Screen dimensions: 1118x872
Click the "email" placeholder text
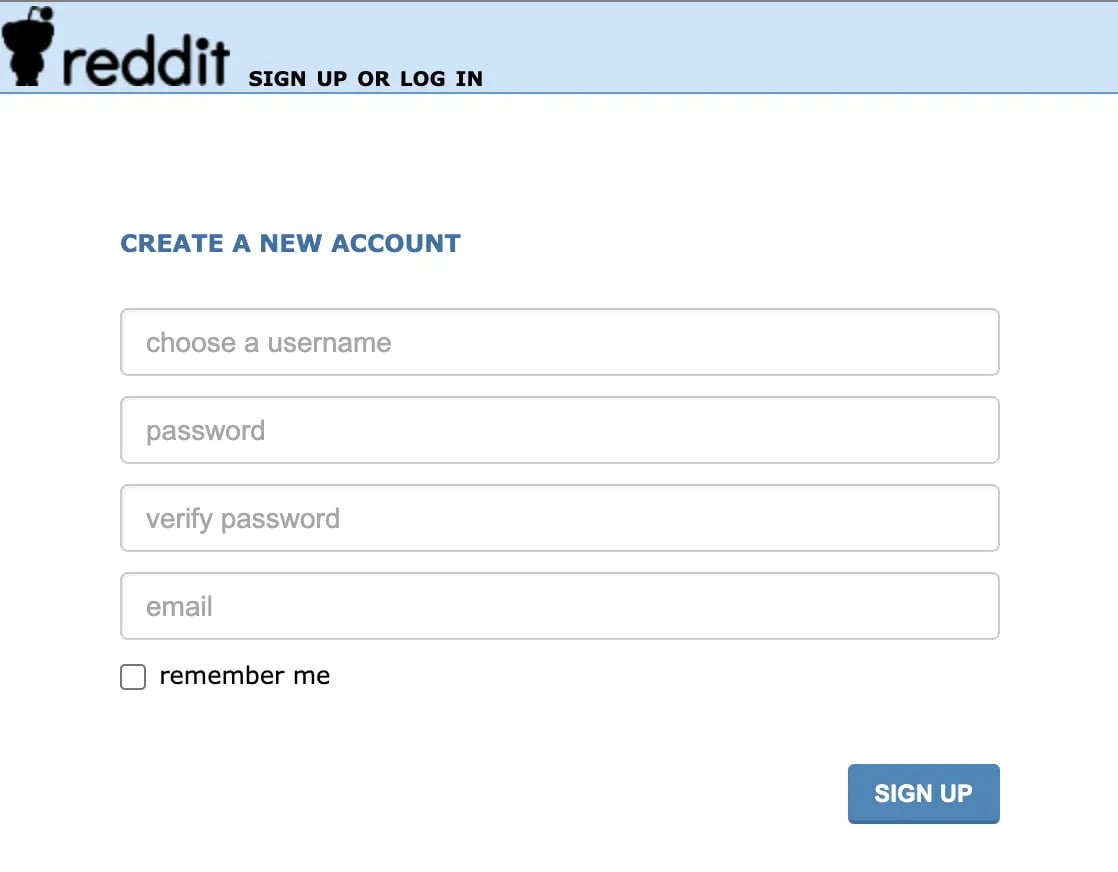[179, 607]
